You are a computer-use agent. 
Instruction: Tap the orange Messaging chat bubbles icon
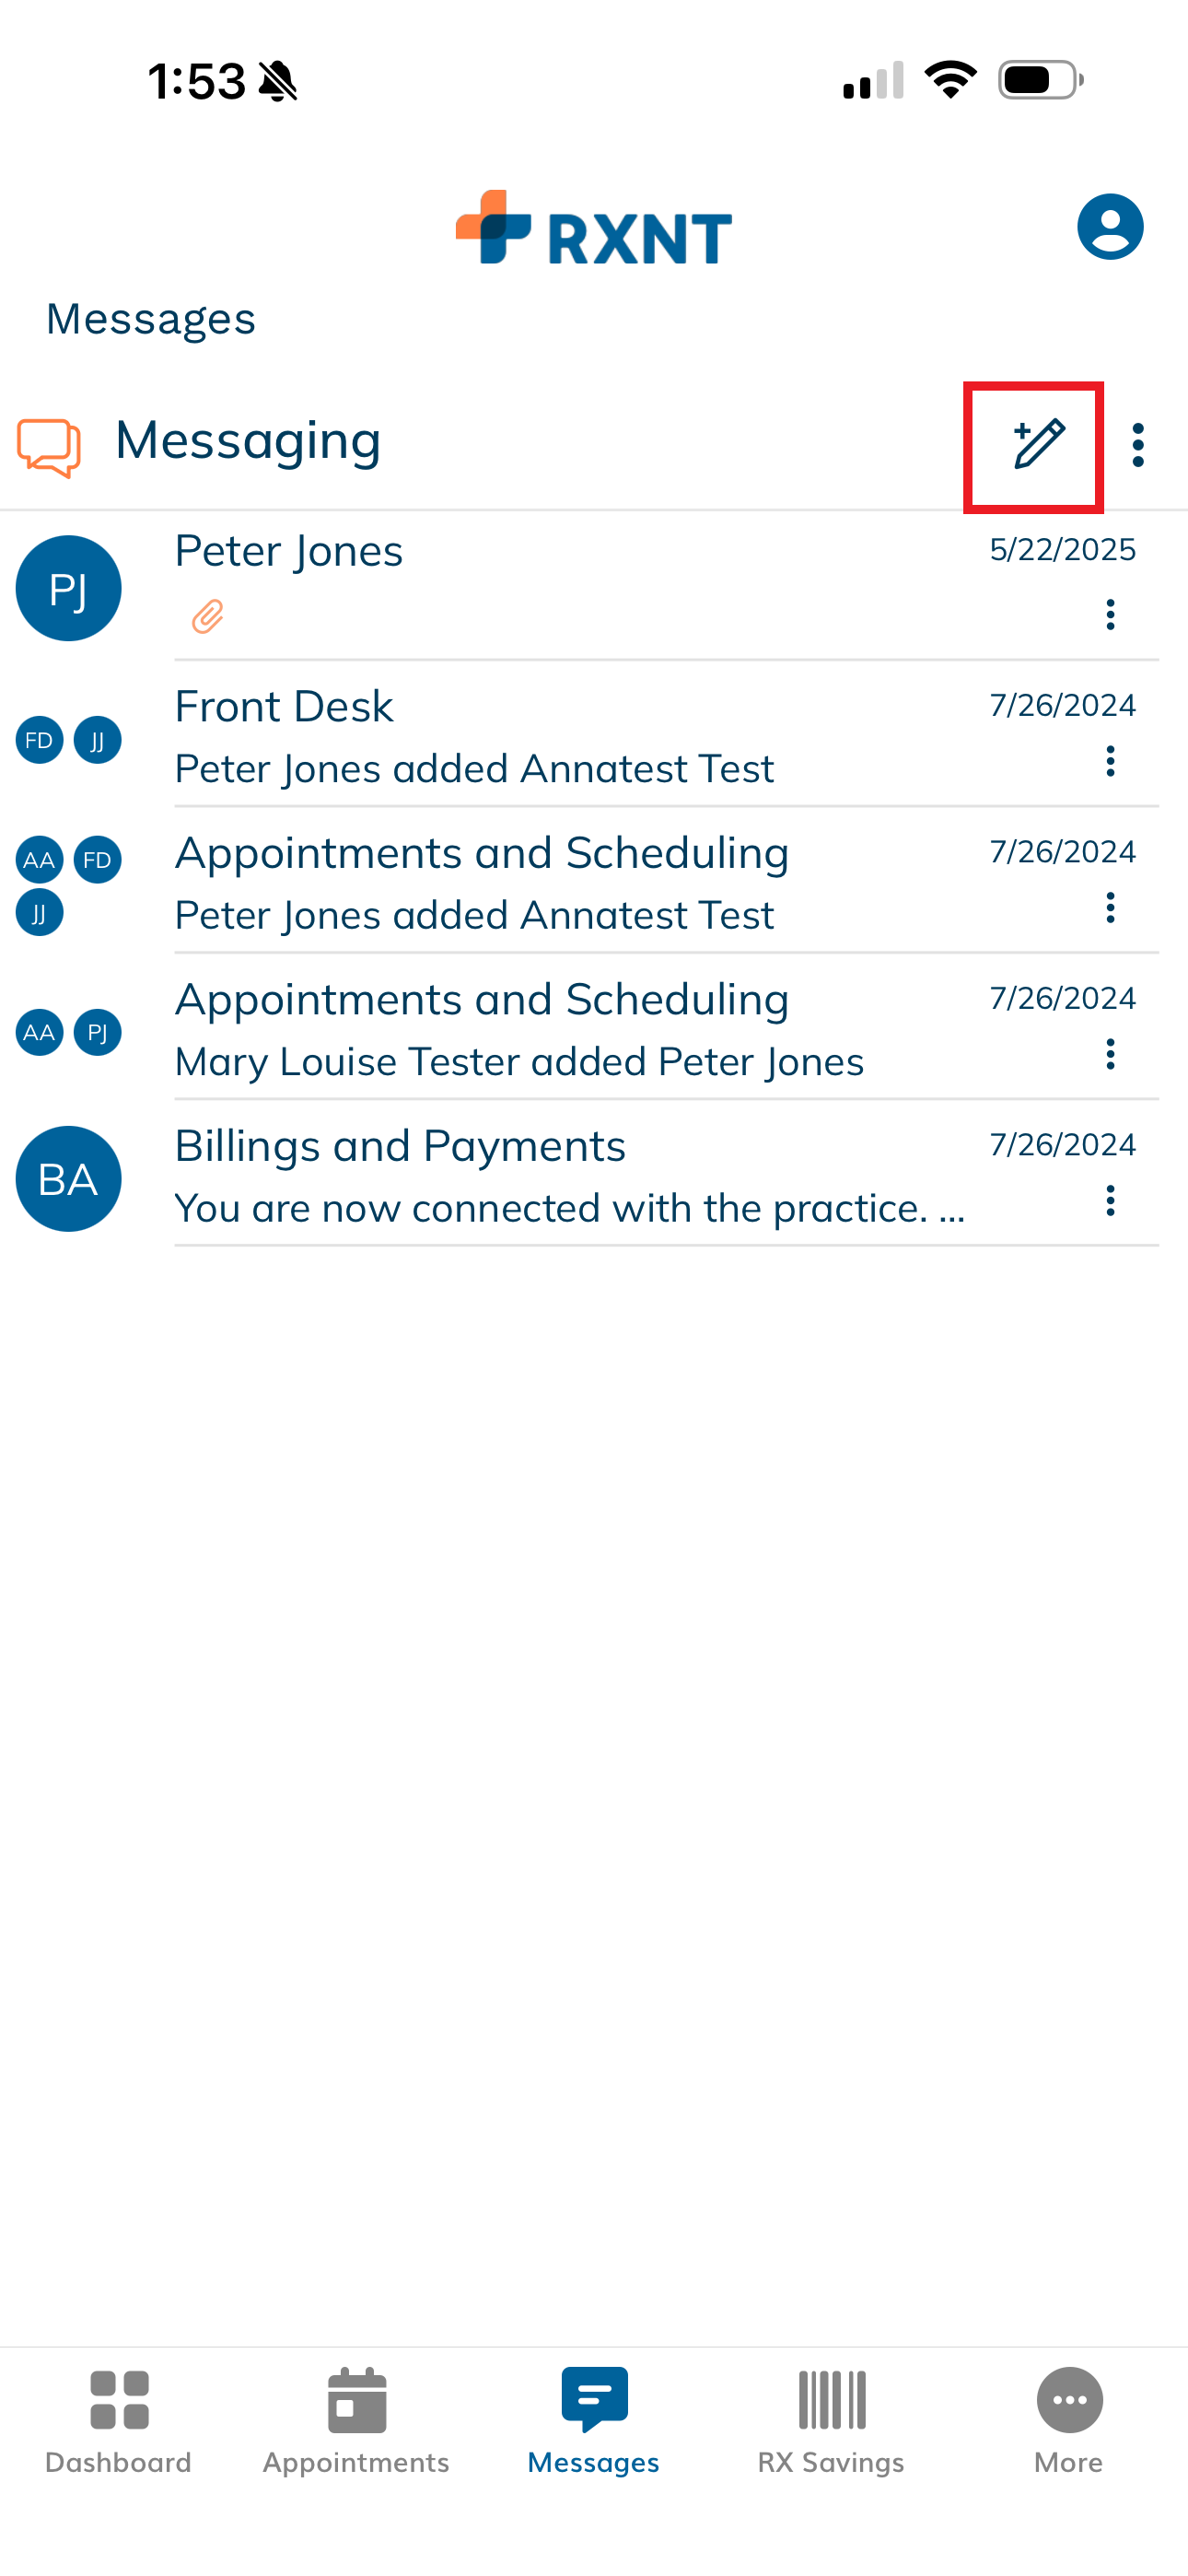pos(49,447)
